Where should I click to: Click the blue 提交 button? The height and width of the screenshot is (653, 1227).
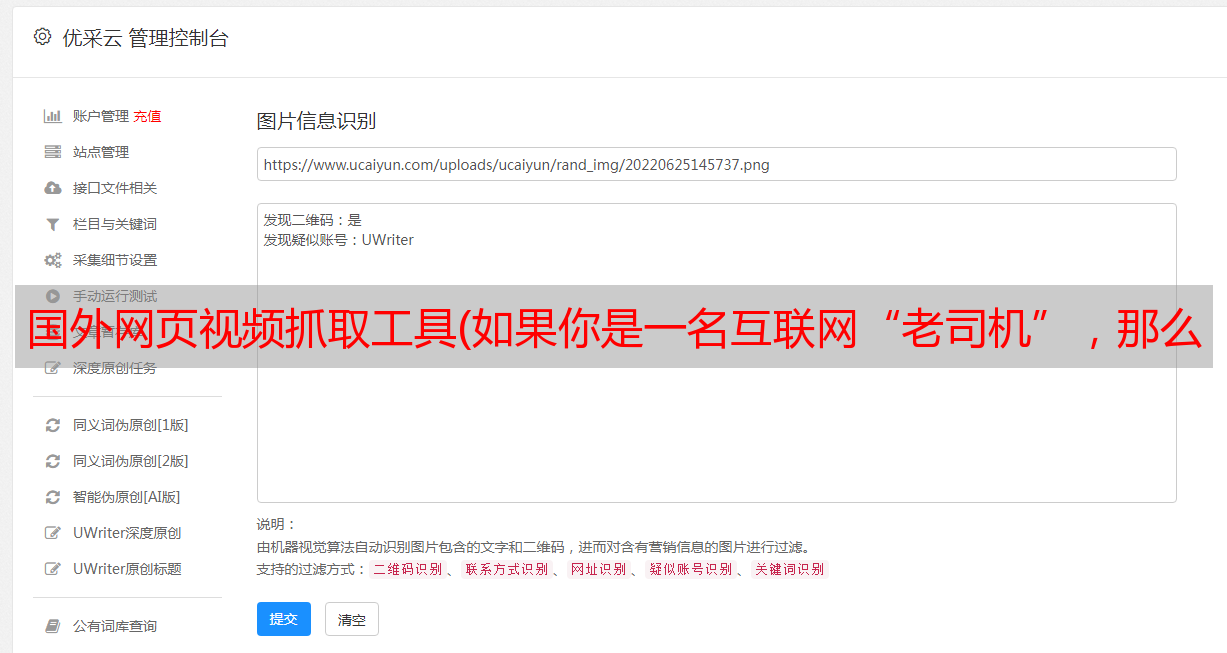284,619
